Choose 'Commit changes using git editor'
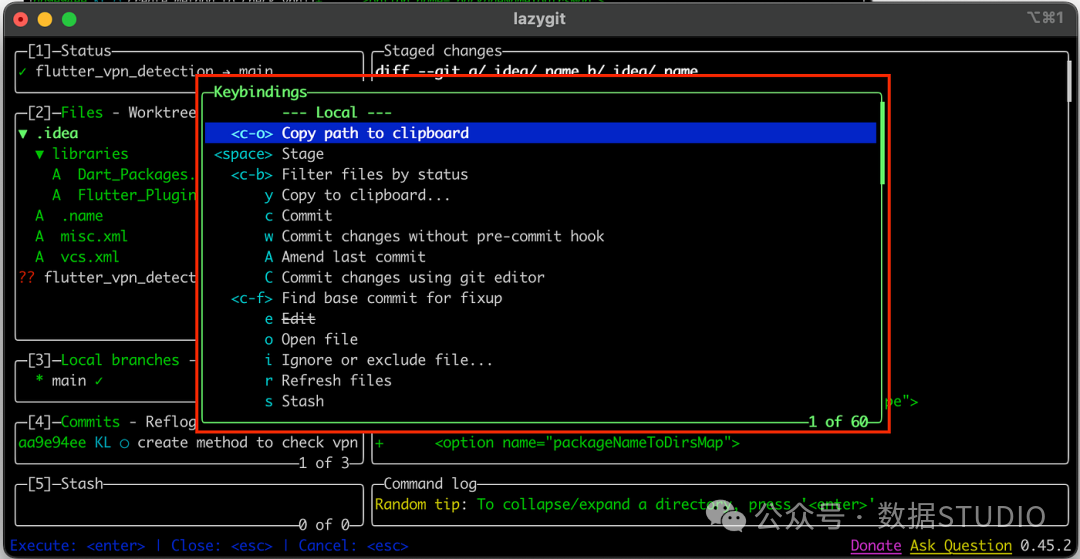 (540, 277)
